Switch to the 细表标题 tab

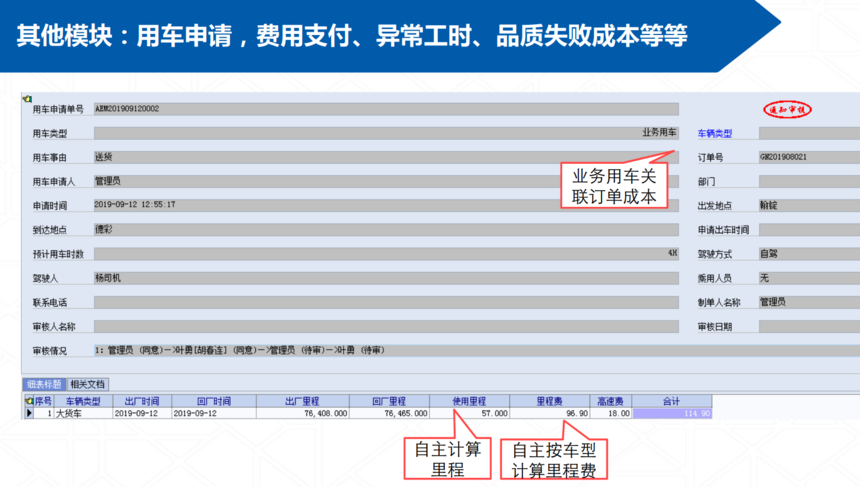(x=44, y=384)
